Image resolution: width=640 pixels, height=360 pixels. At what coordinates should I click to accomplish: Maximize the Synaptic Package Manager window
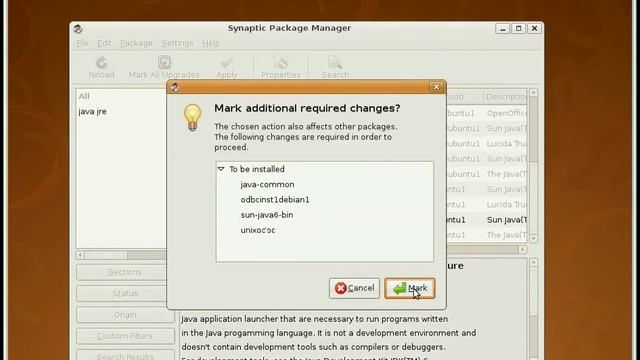click(x=518, y=29)
